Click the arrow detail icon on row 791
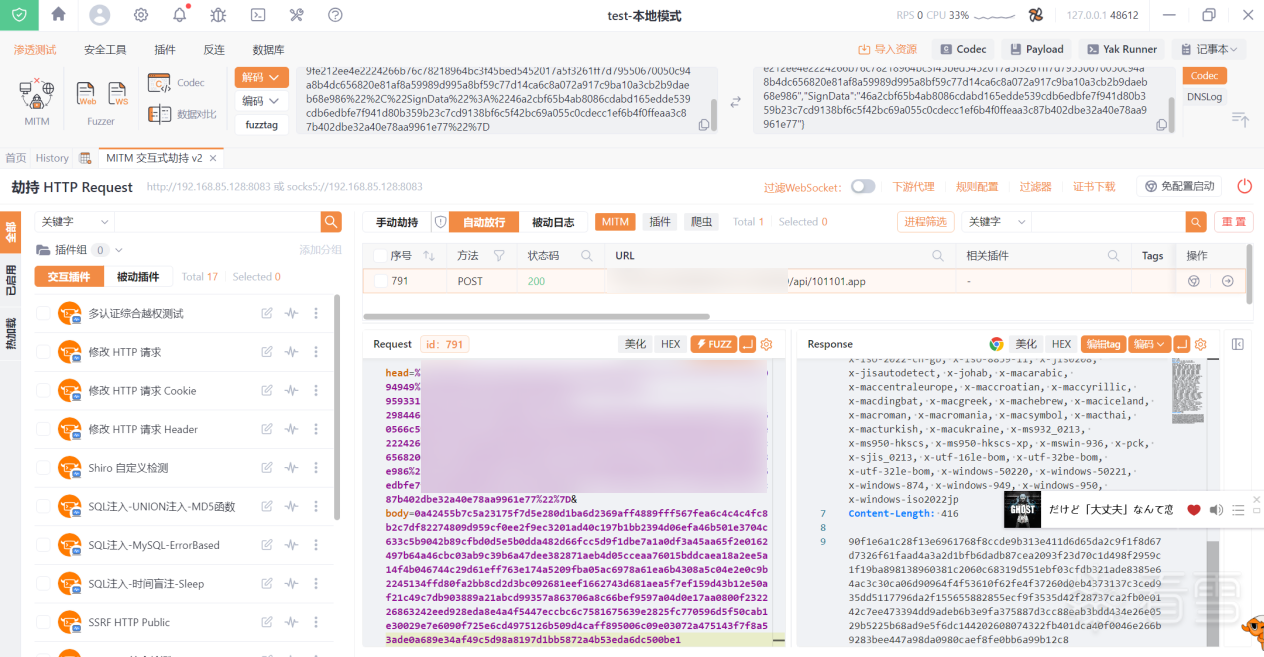 coord(1228,281)
